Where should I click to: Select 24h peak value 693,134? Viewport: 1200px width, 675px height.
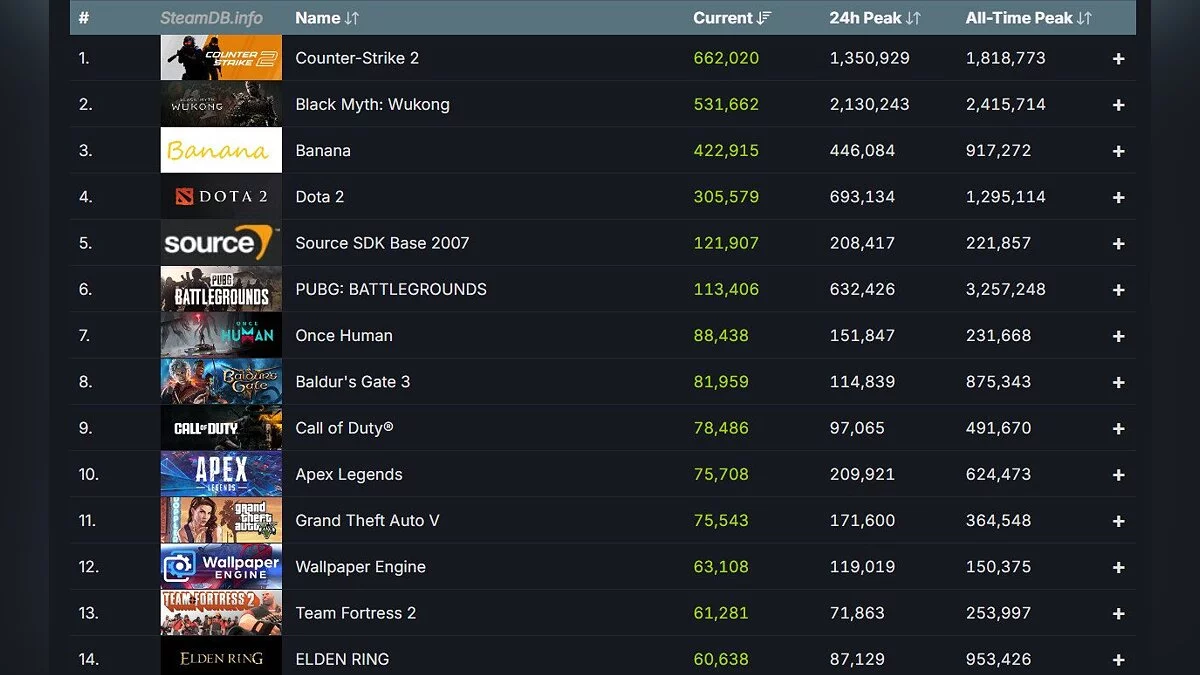point(862,197)
